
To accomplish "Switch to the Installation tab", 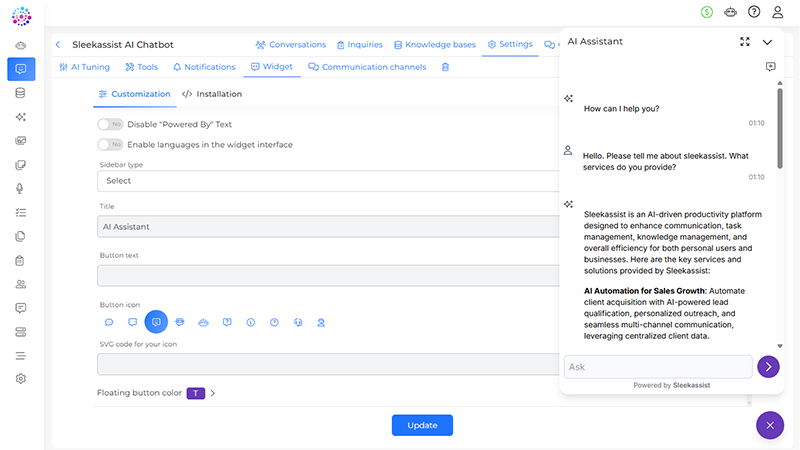I will [x=212, y=94].
